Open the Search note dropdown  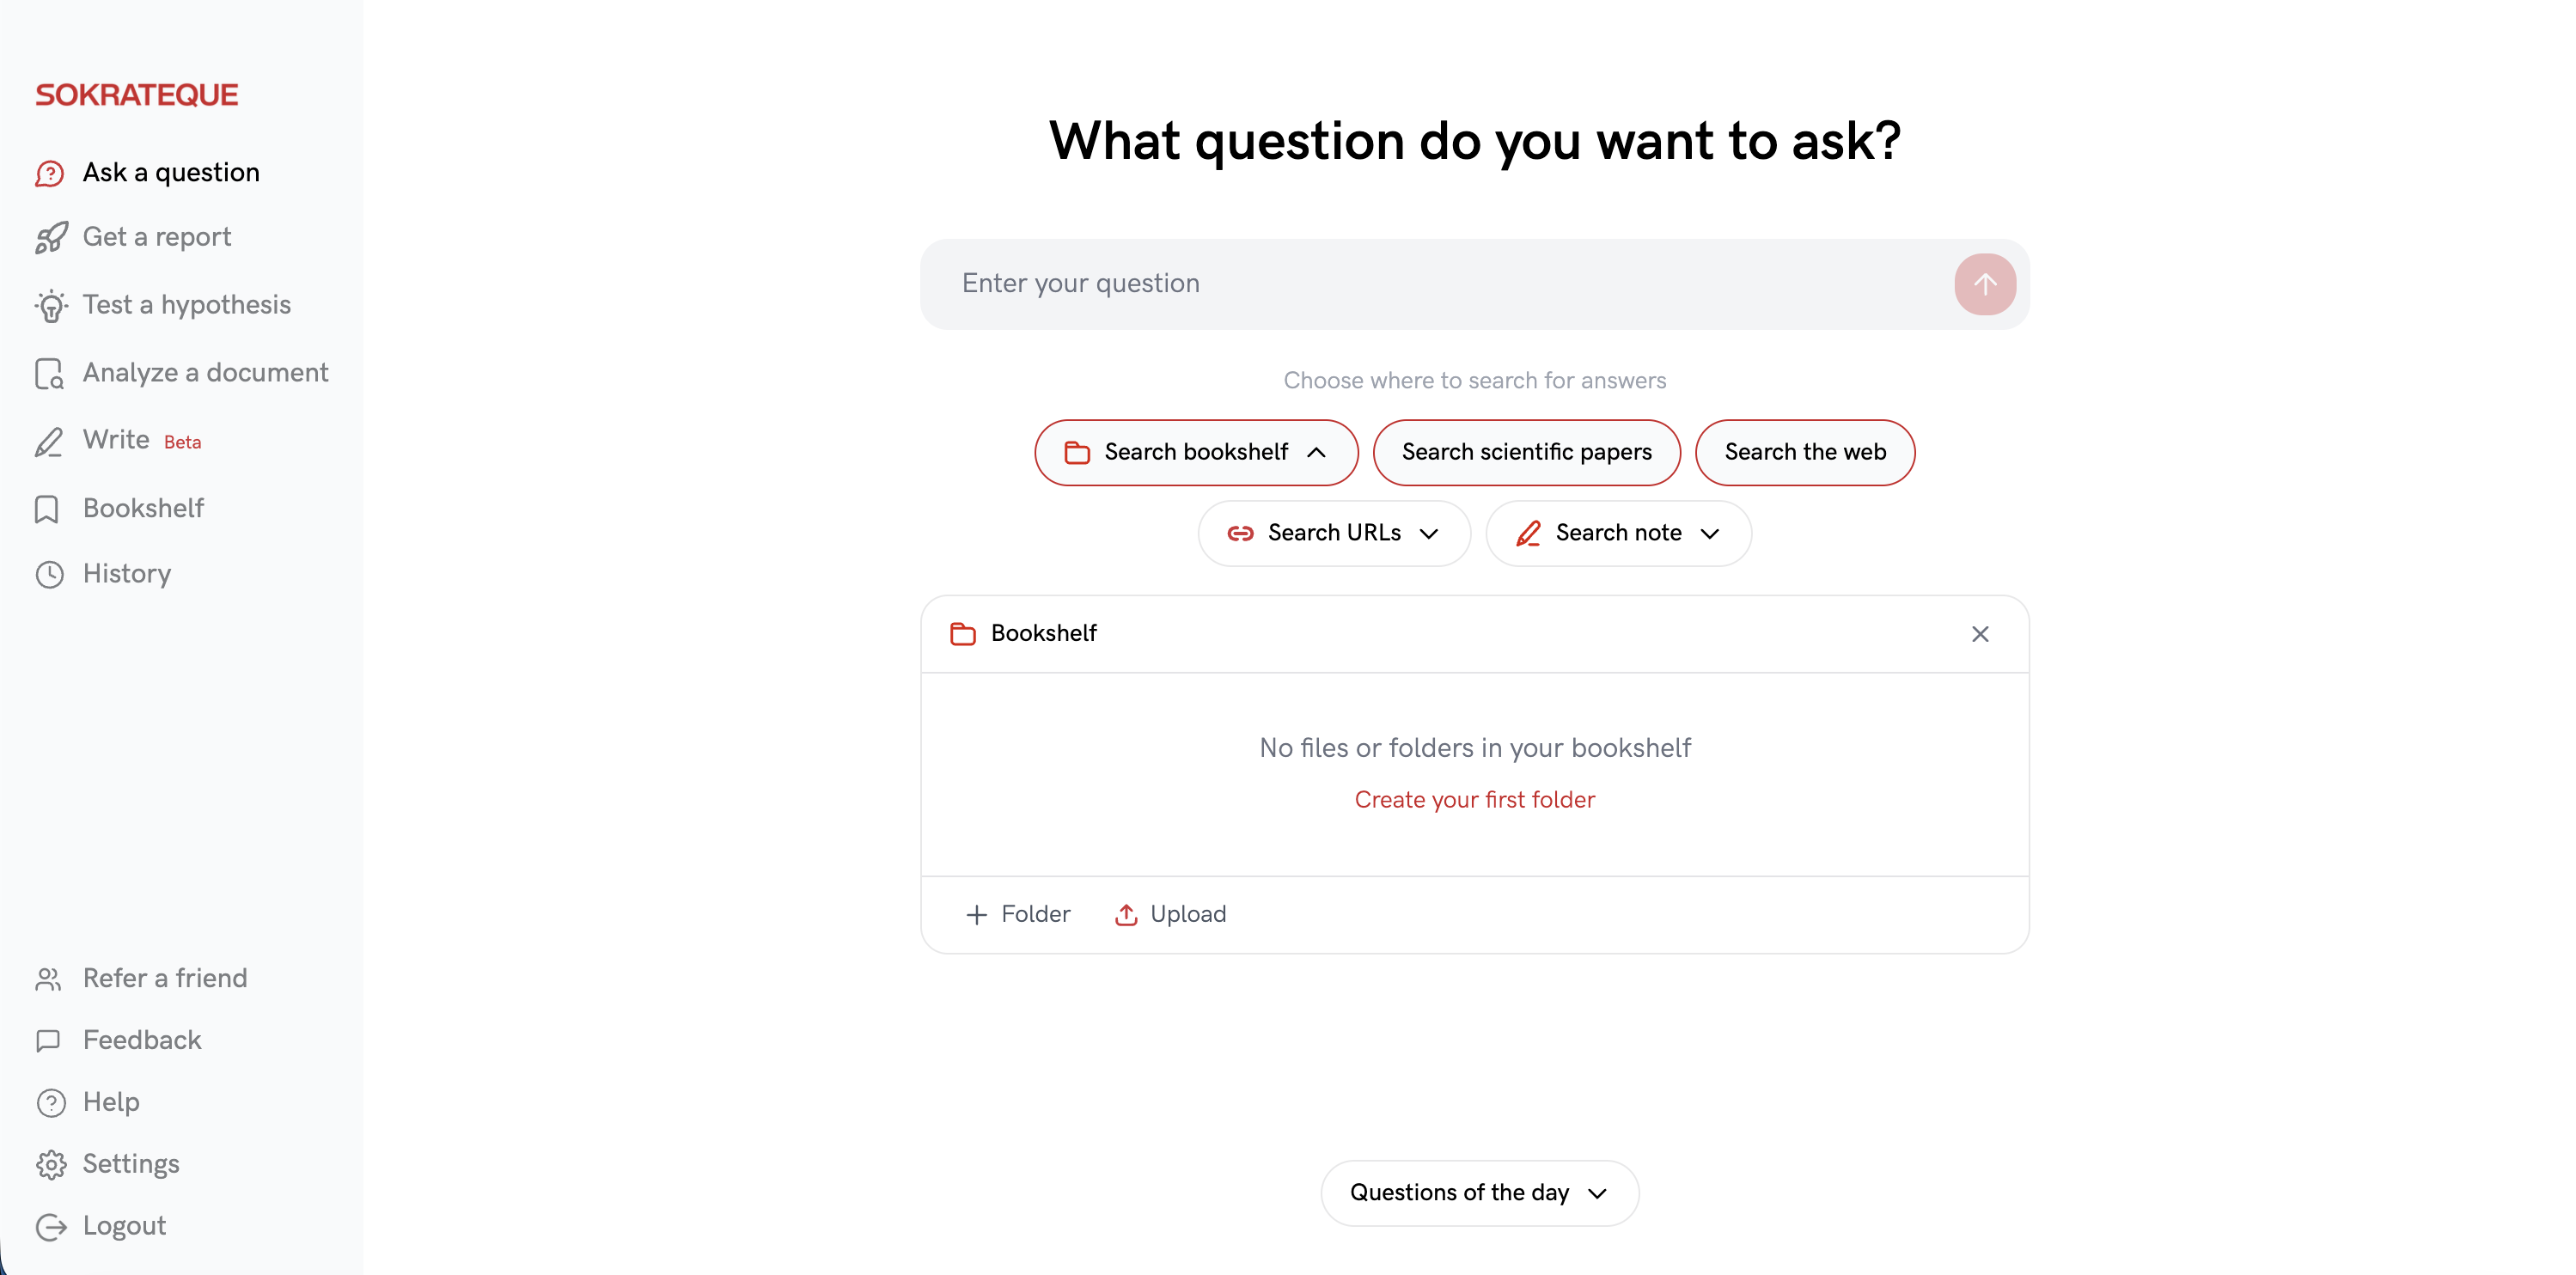pos(1709,533)
